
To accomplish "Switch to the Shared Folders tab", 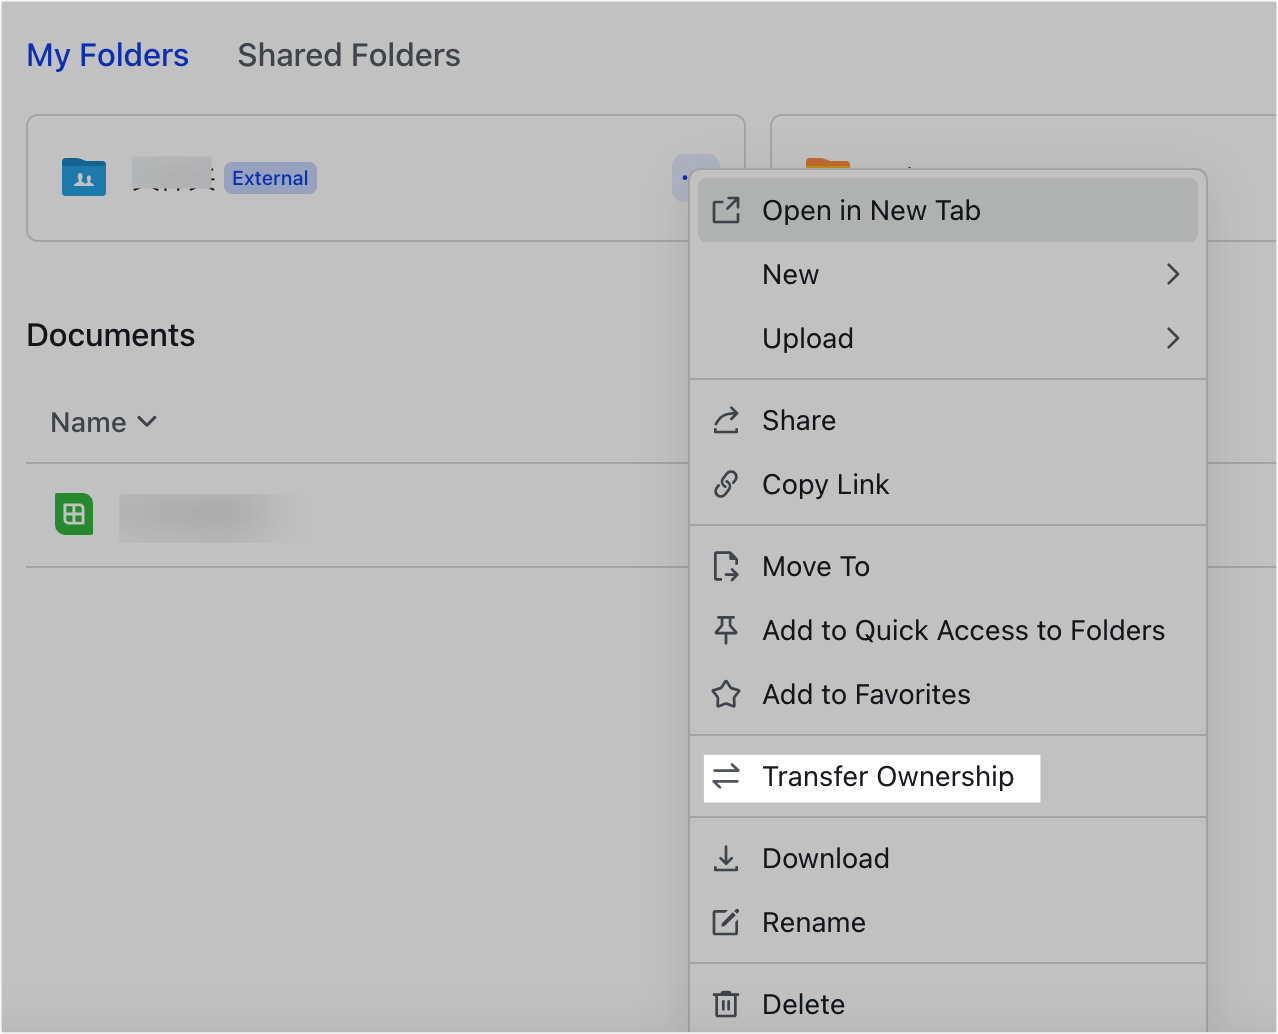I will click(x=348, y=55).
